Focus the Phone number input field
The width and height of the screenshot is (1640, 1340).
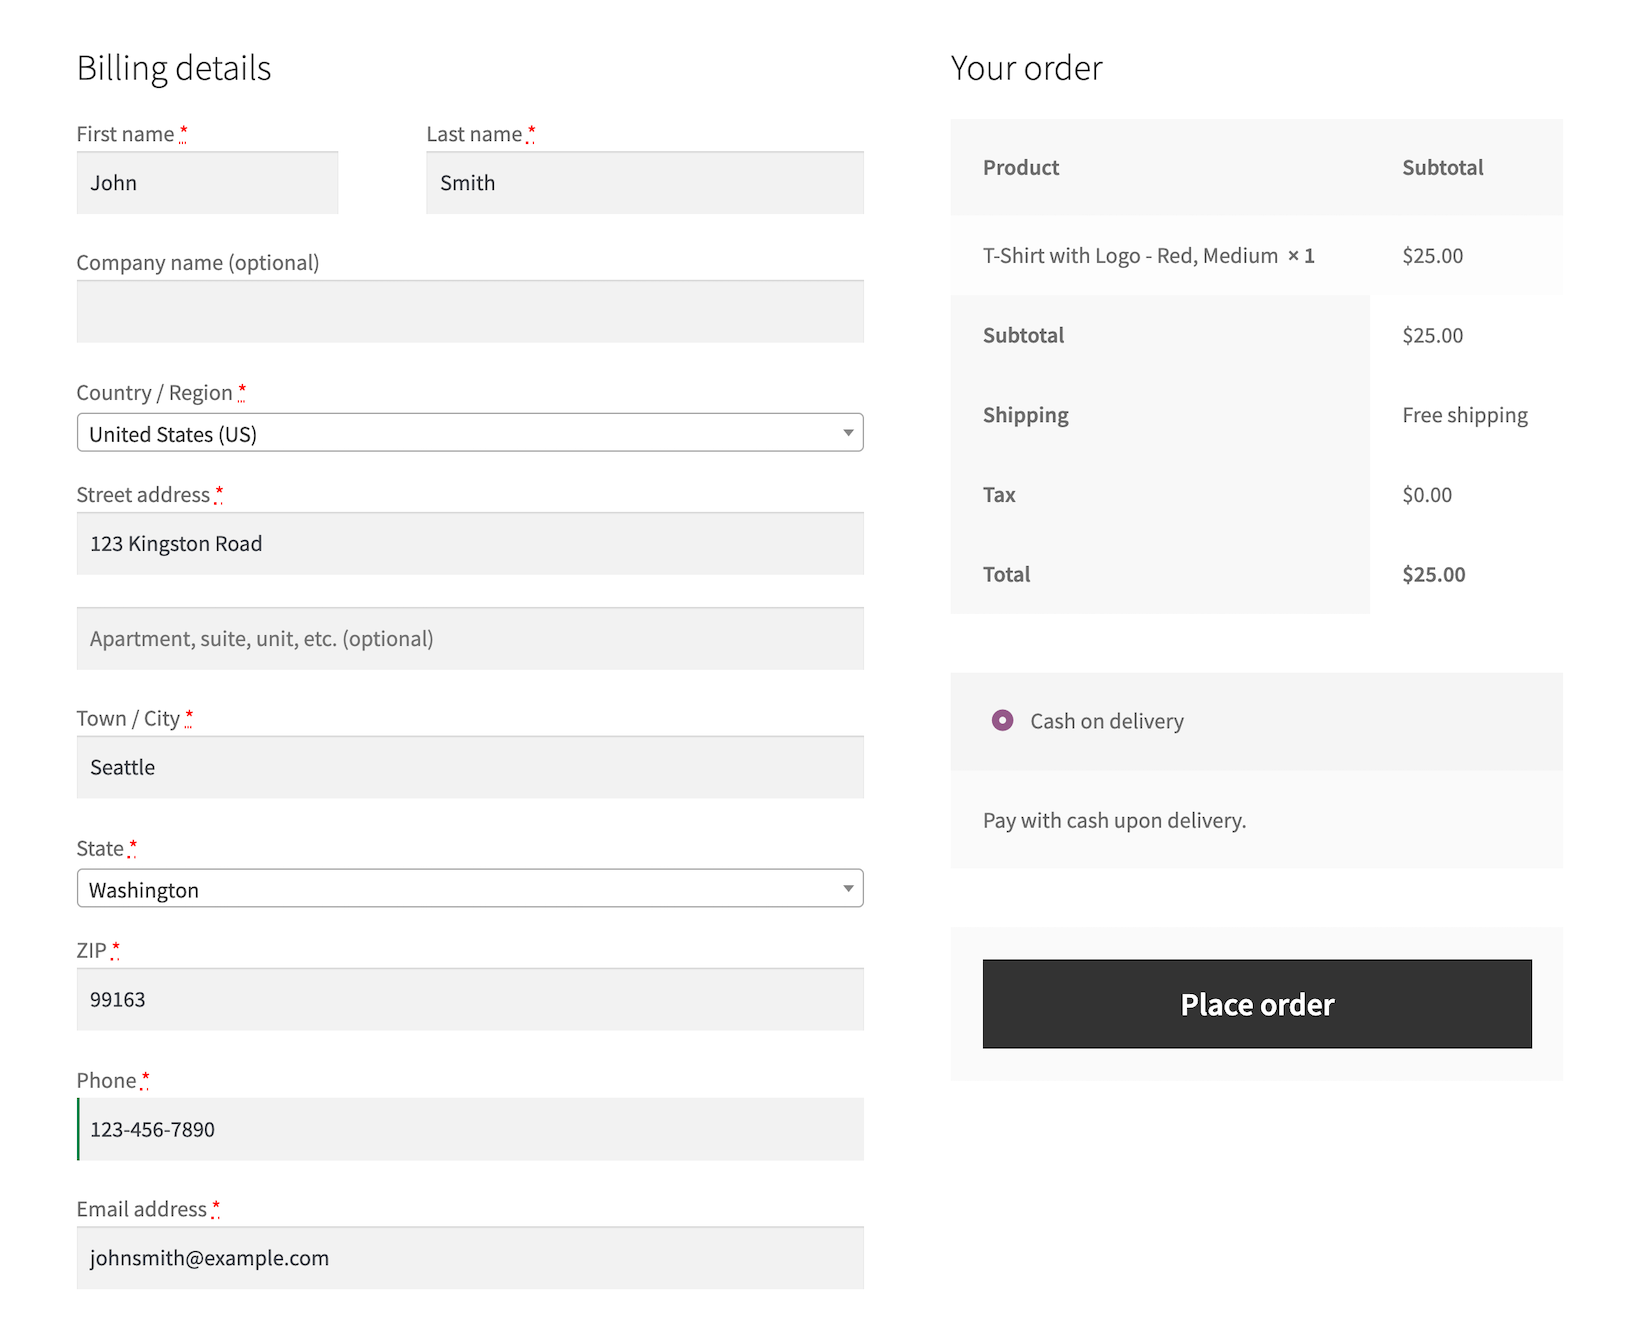(470, 1130)
